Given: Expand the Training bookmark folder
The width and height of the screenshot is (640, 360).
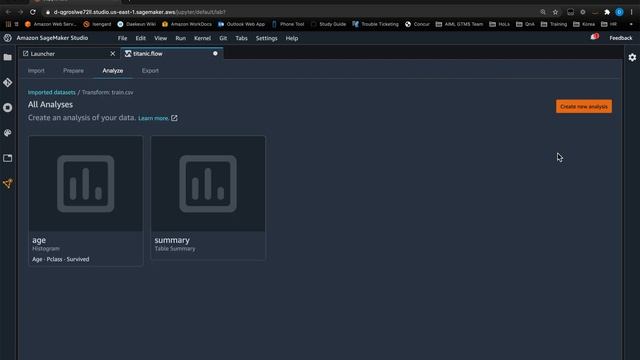Looking at the screenshot, I should point(554,24).
